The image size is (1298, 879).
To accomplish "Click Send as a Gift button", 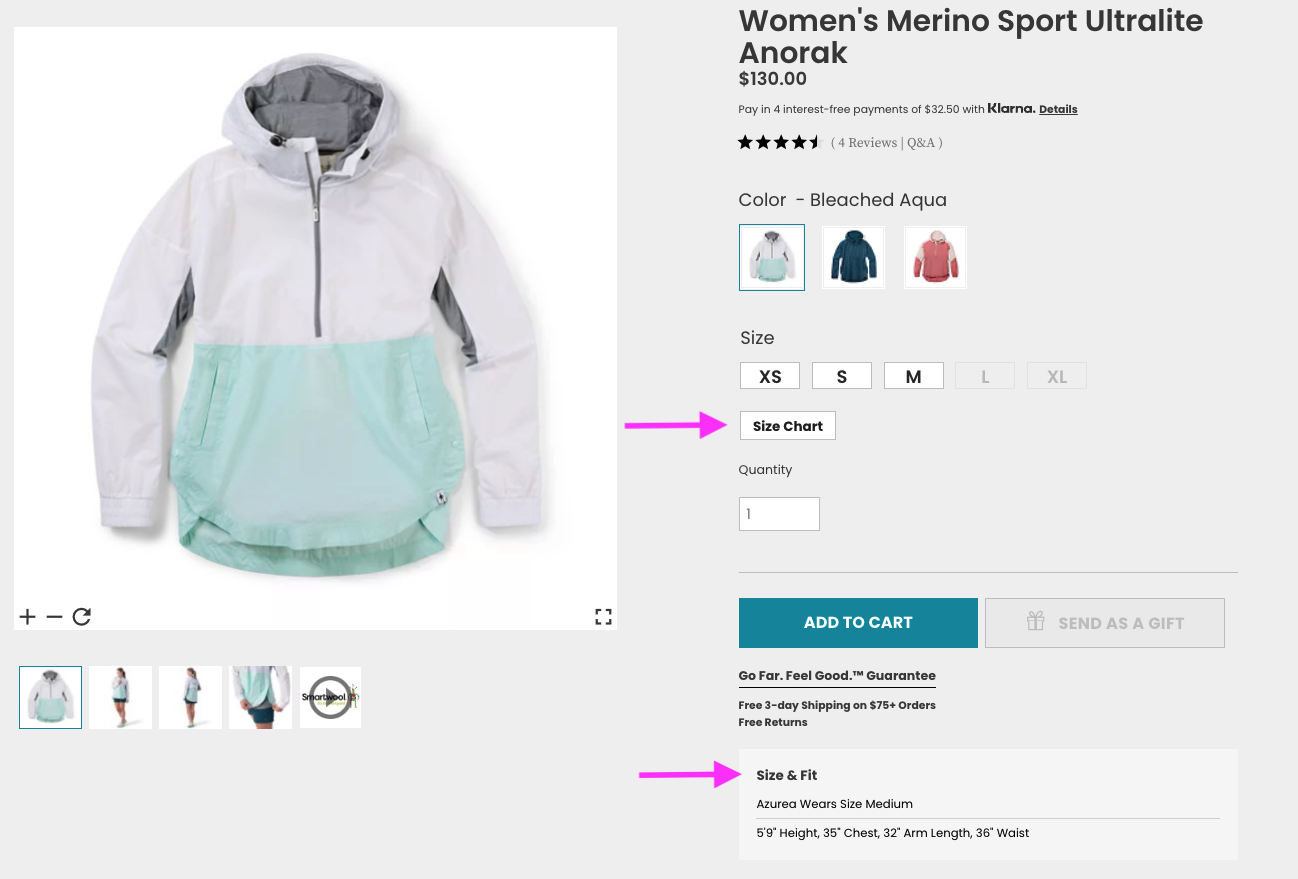I will coord(1104,623).
